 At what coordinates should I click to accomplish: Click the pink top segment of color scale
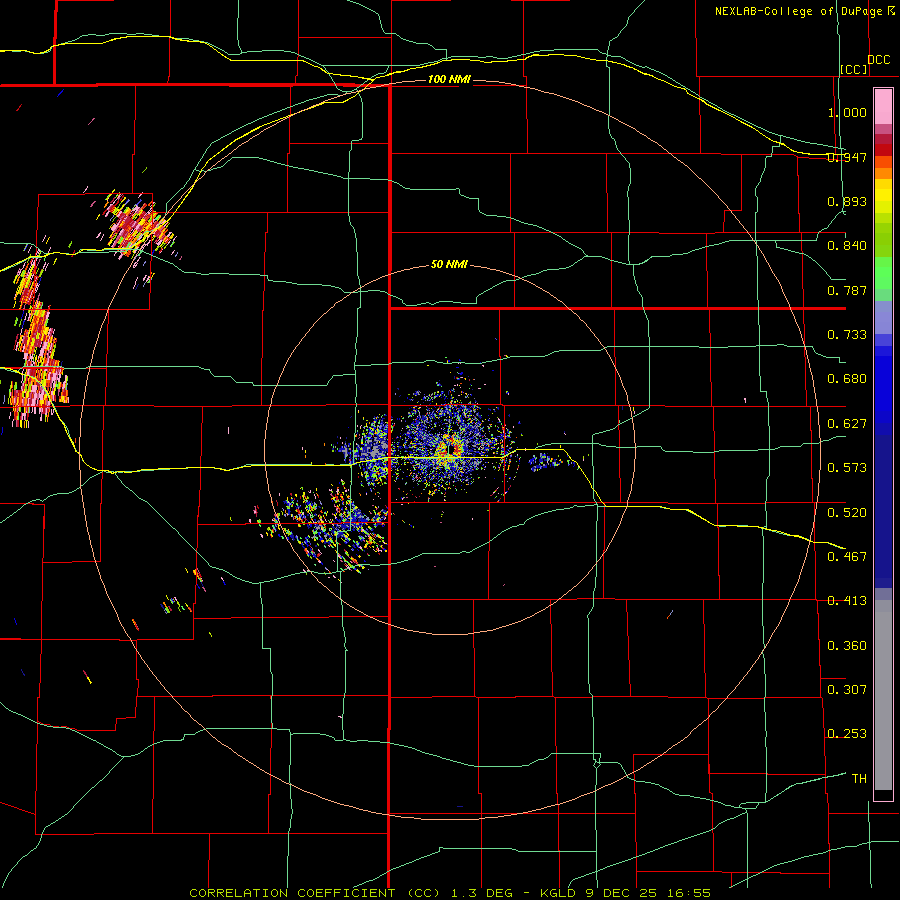[883, 107]
